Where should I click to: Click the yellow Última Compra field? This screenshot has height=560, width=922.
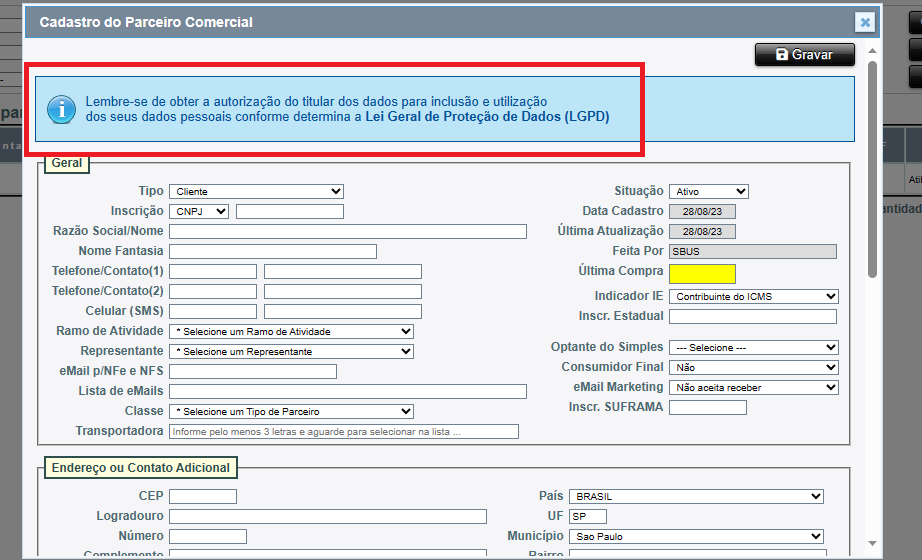coord(702,273)
